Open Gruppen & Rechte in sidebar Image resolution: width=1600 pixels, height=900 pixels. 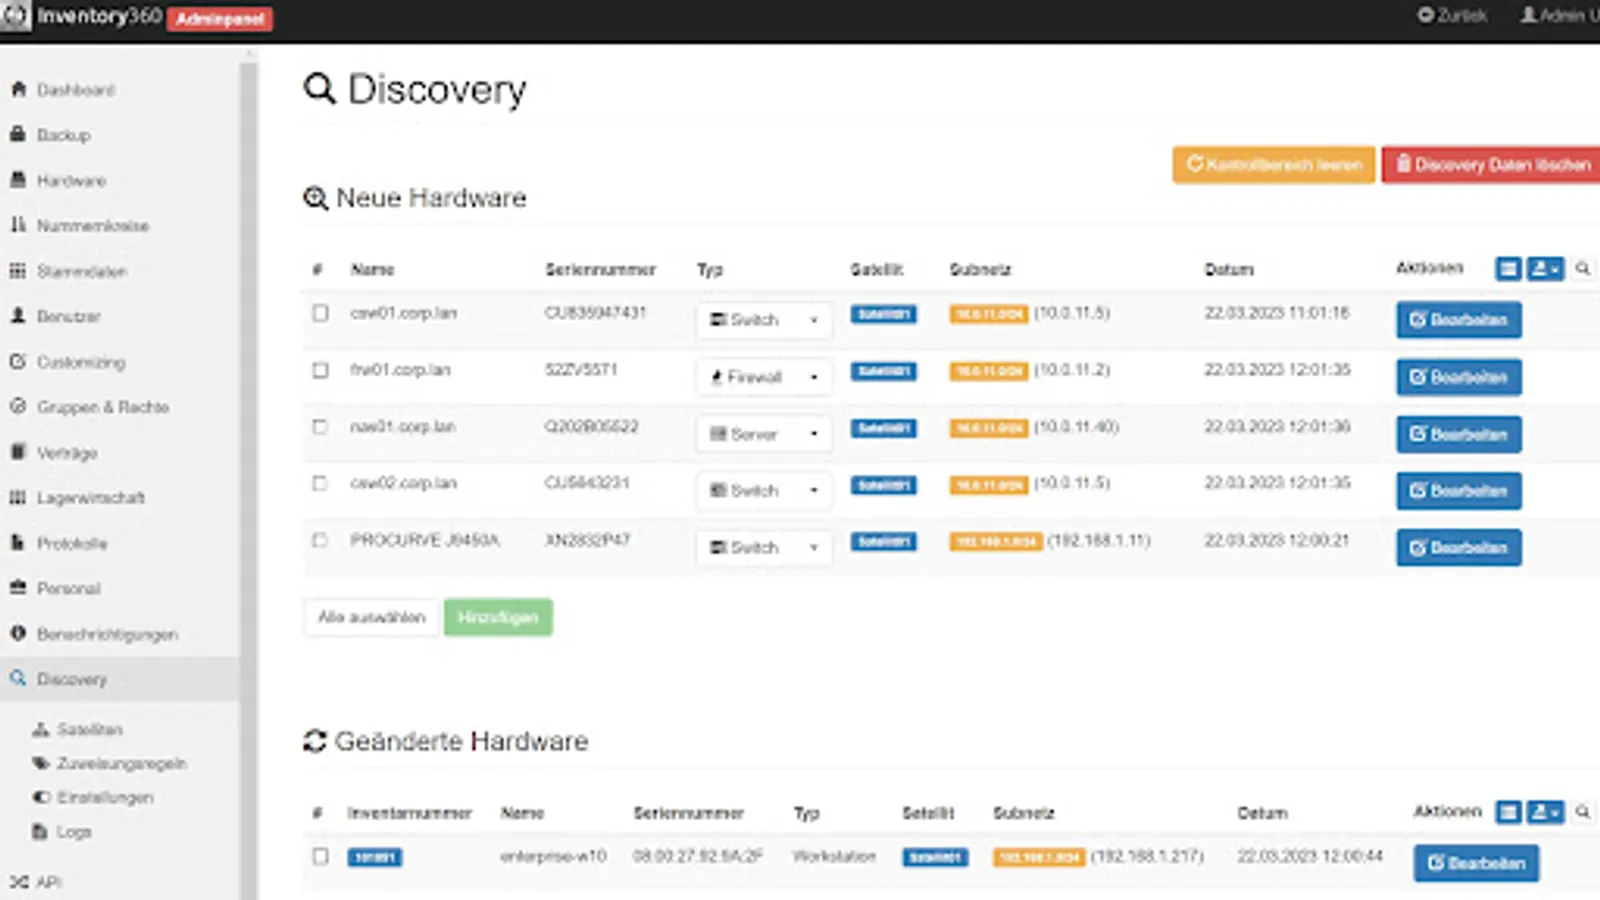pyautogui.click(x=102, y=407)
